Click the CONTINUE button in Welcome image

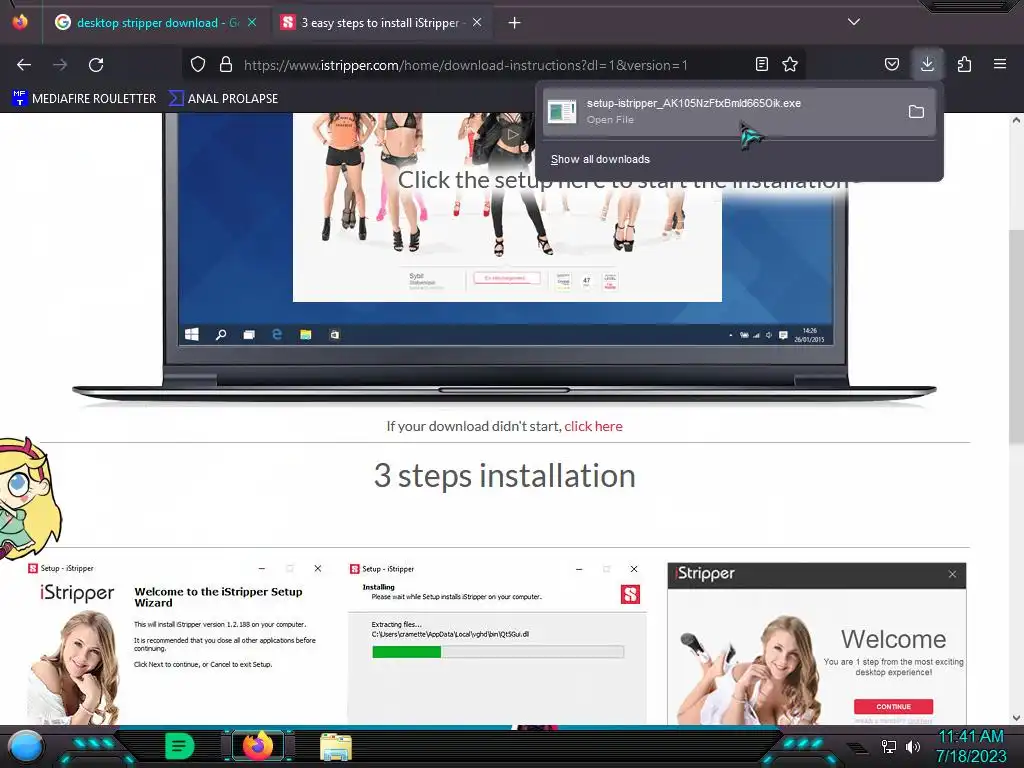point(893,707)
